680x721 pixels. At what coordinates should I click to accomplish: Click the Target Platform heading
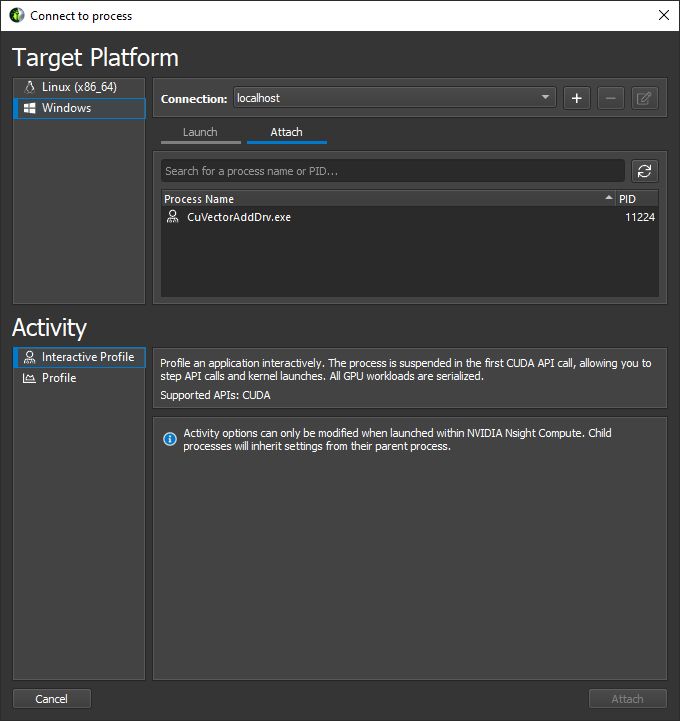coord(95,58)
